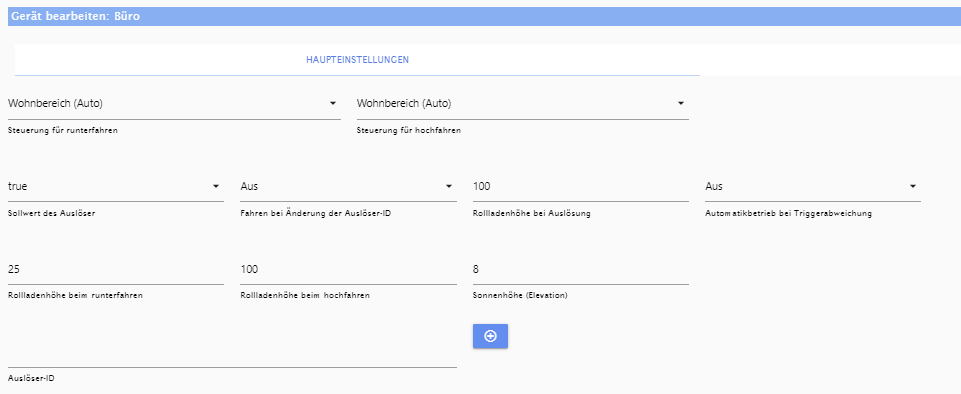Open the HAUPTEINSTELLUNGEN tab

coord(357,60)
